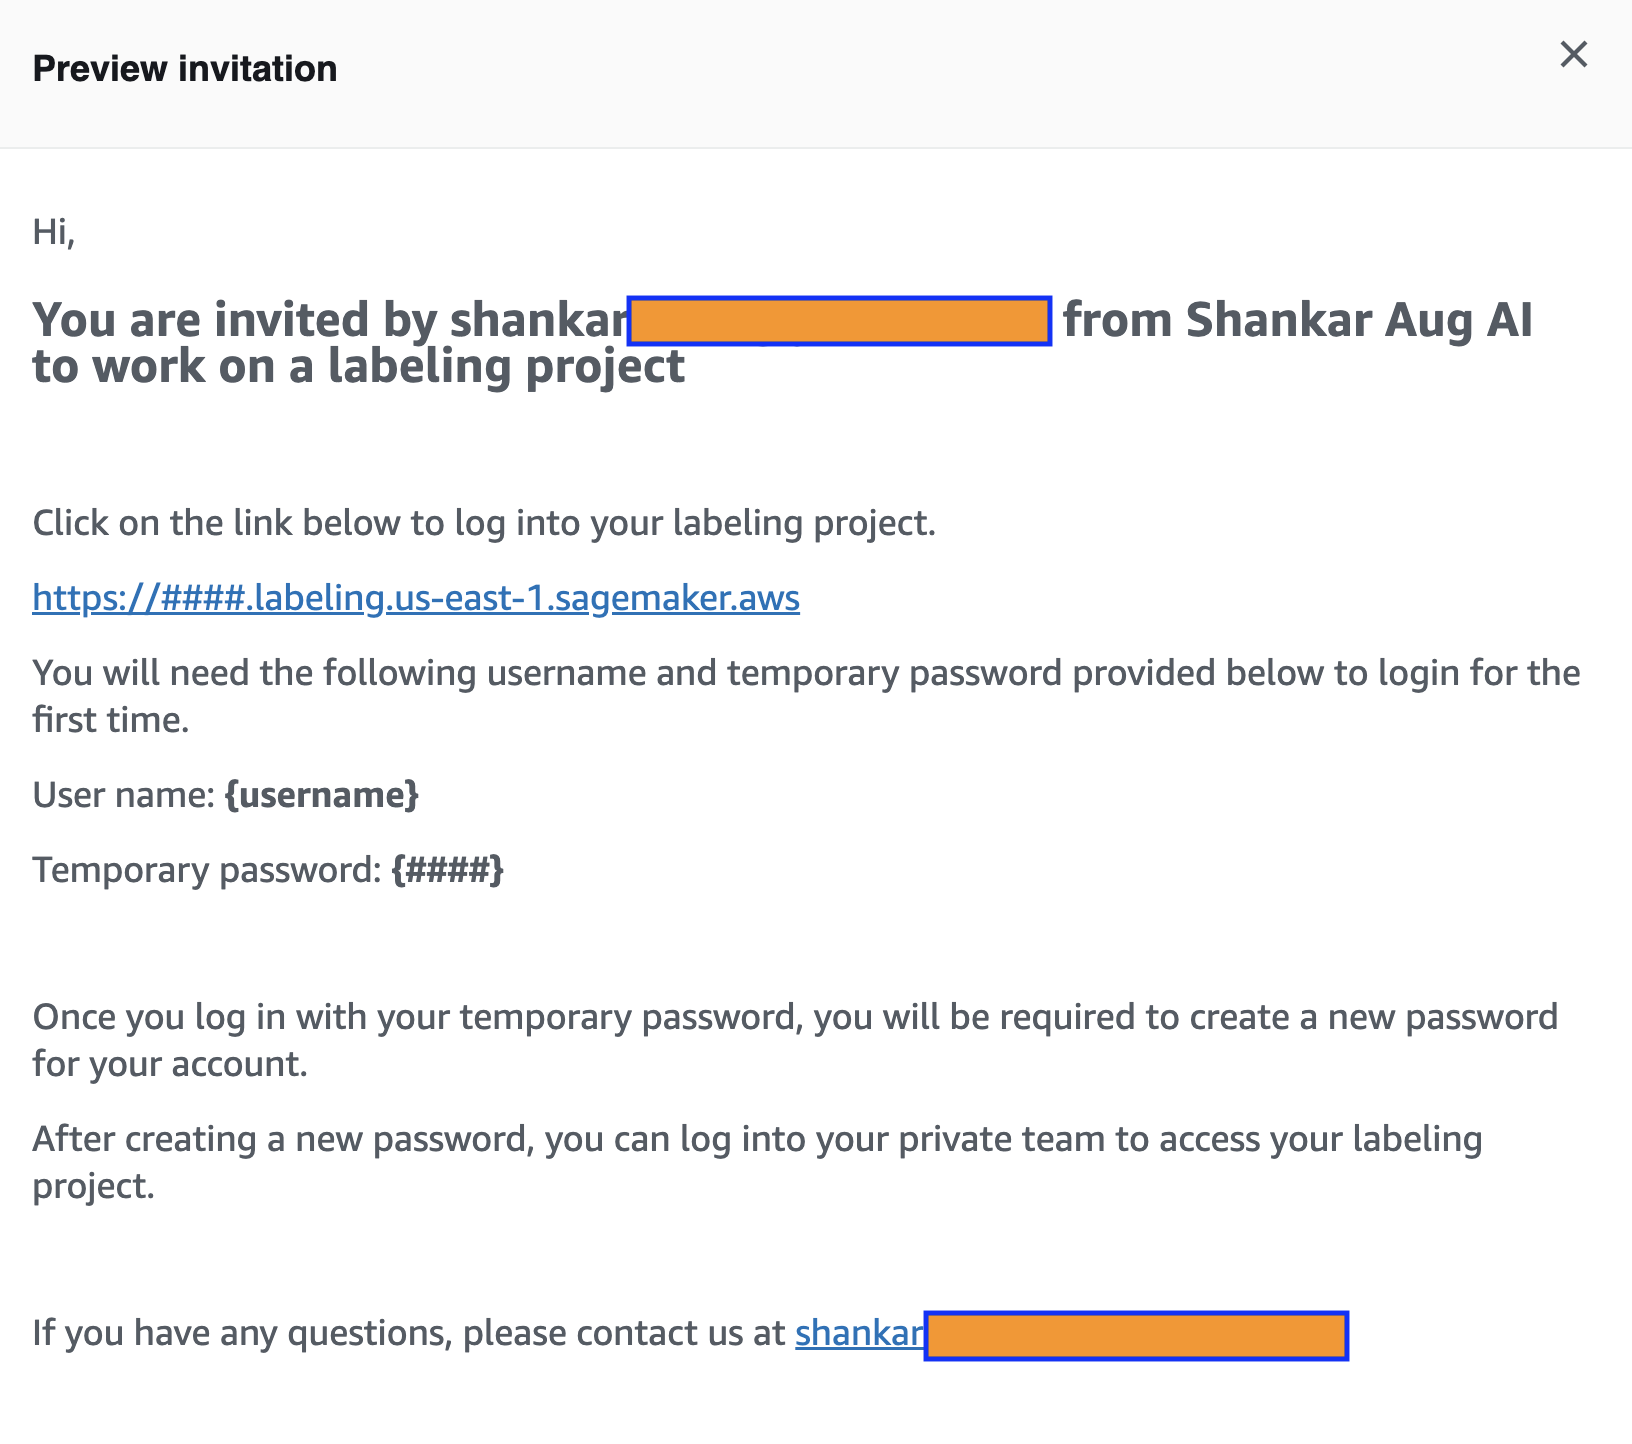Click the orange redacted box in the heading
Viewport: 1632px width, 1444px height.
pos(839,321)
